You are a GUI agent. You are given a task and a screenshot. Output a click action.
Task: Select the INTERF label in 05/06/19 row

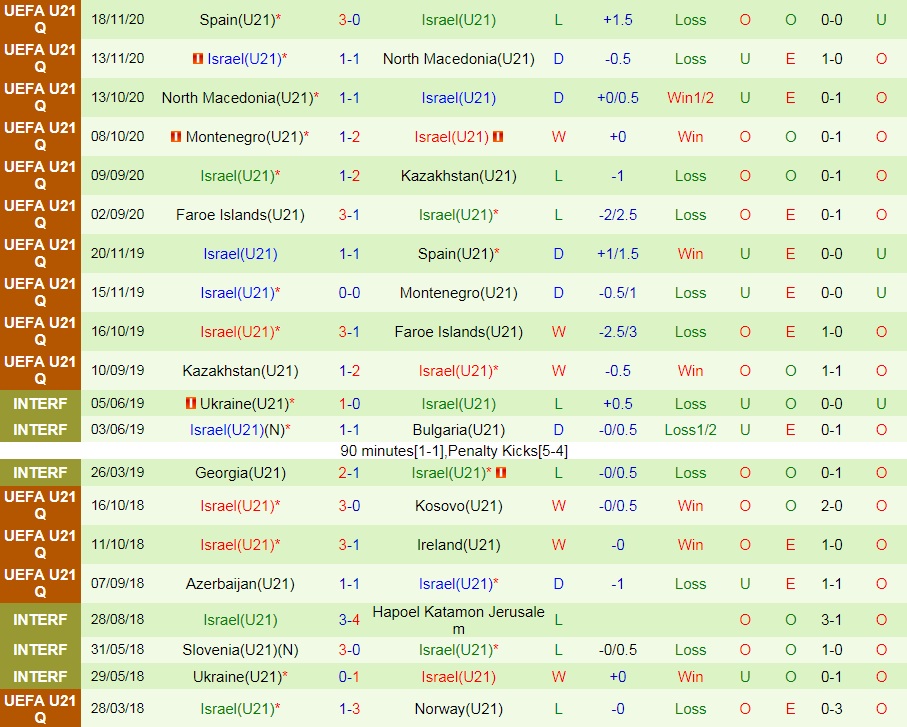click(x=40, y=404)
